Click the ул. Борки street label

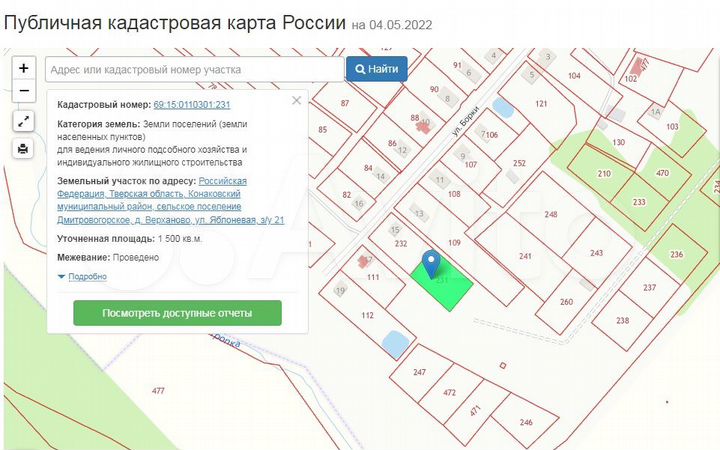point(465,121)
